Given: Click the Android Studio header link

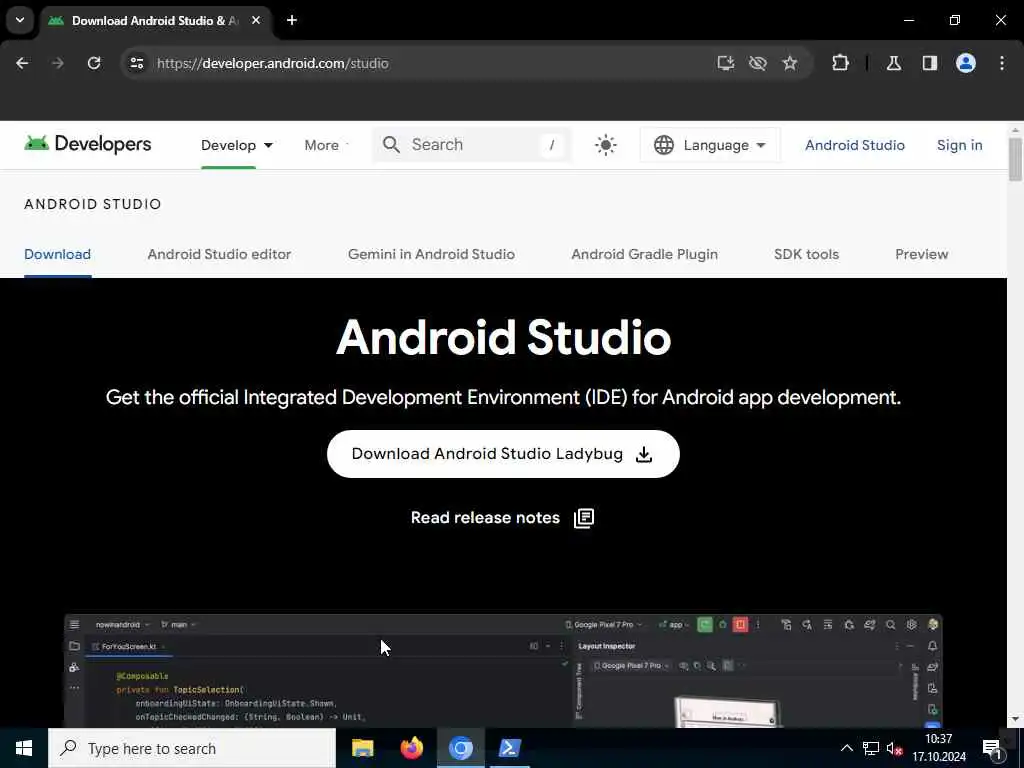Looking at the screenshot, I should coord(854,145).
